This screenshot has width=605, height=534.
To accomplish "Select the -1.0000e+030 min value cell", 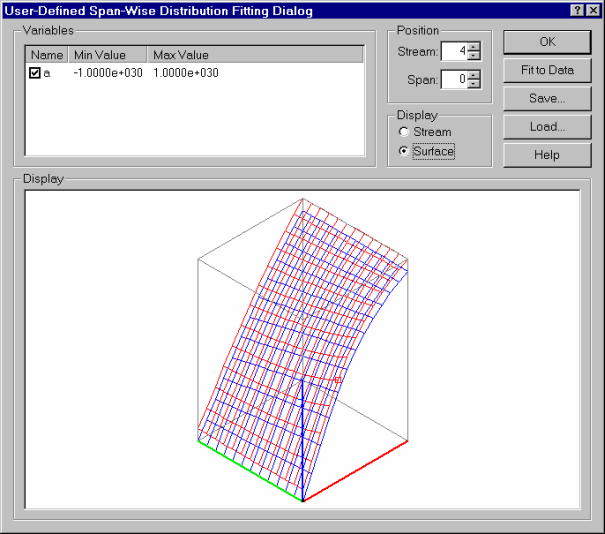I will (x=108, y=73).
